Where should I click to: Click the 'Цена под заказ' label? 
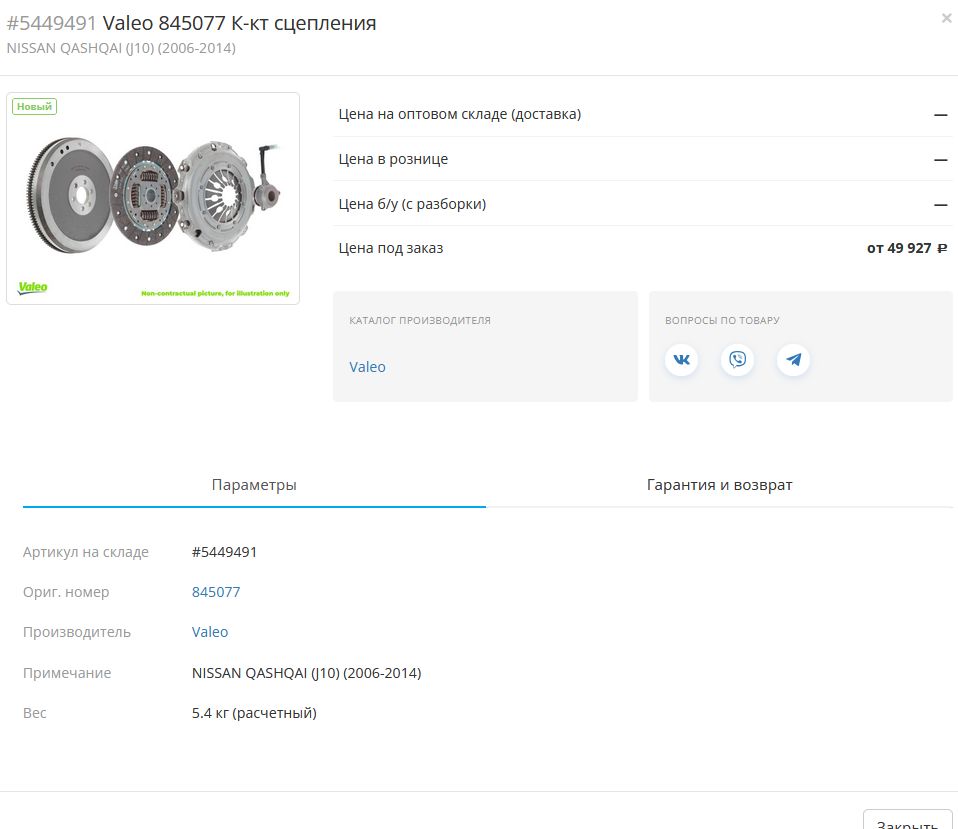390,249
